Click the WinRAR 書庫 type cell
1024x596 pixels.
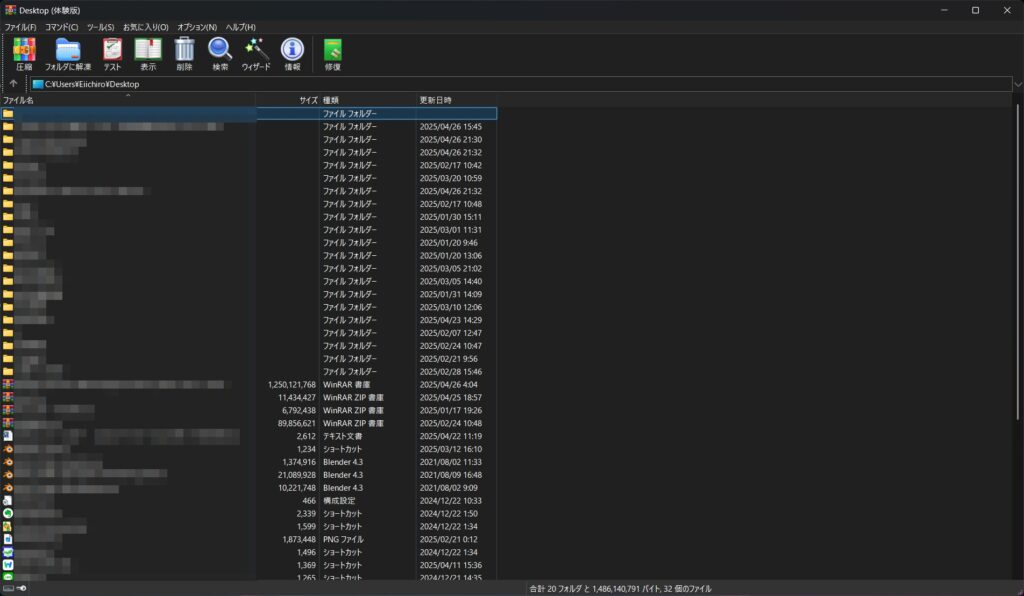point(346,384)
